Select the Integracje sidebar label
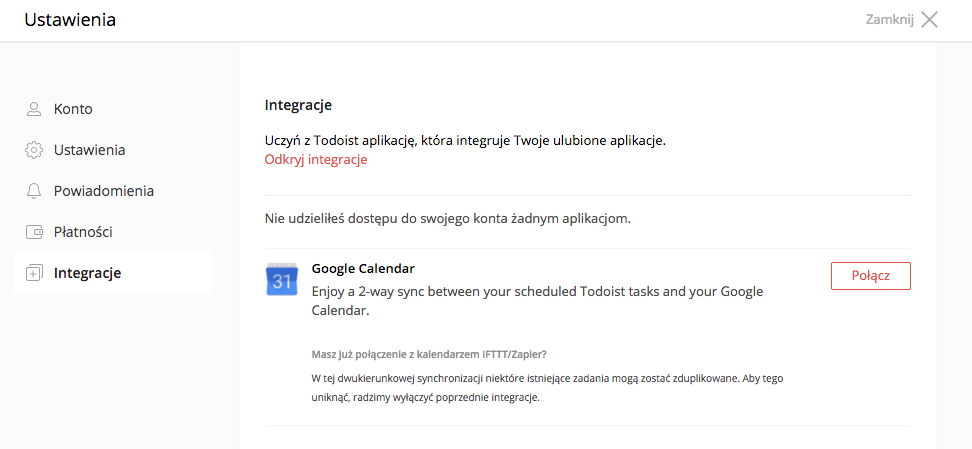This screenshot has width=972, height=449. [x=87, y=273]
